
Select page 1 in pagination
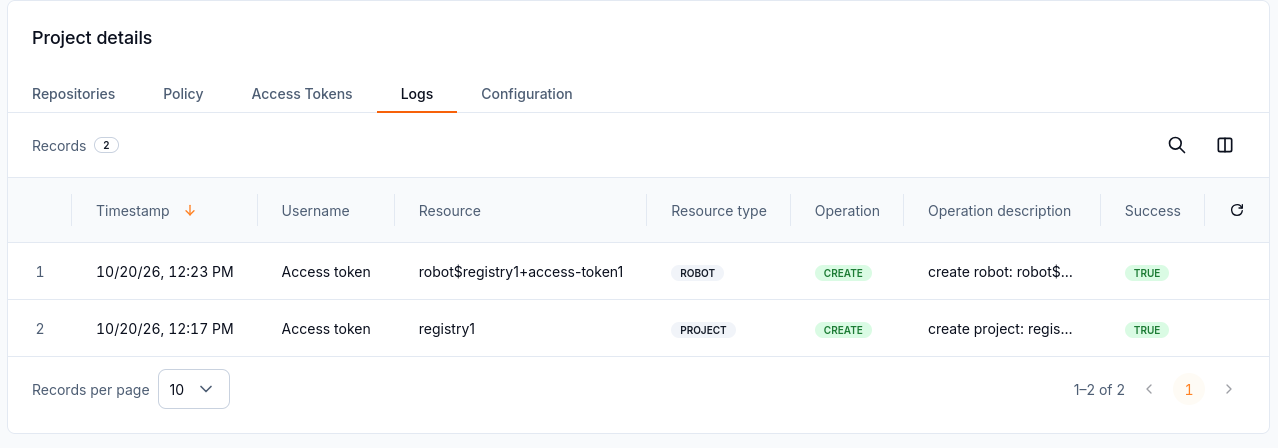[x=1189, y=389]
